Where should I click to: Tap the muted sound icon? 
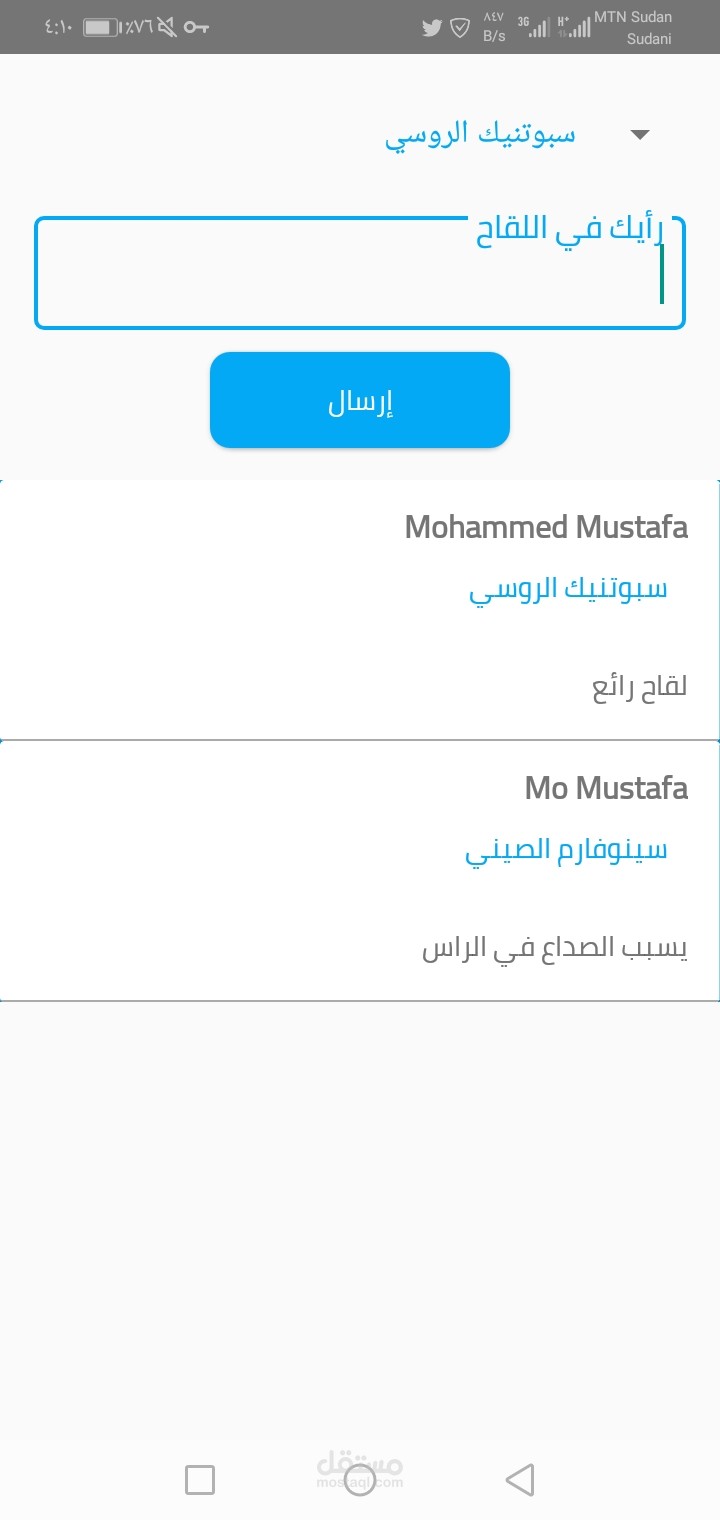click(x=166, y=27)
